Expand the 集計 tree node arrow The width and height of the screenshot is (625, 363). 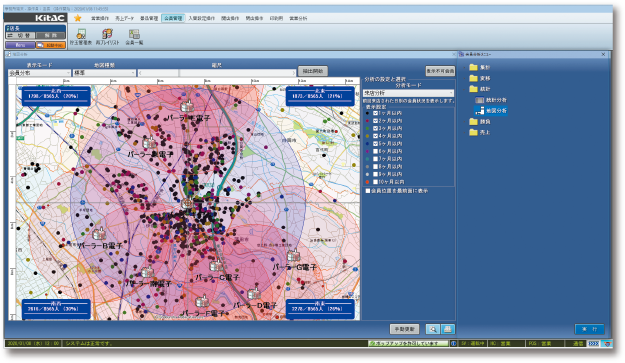coord(465,67)
